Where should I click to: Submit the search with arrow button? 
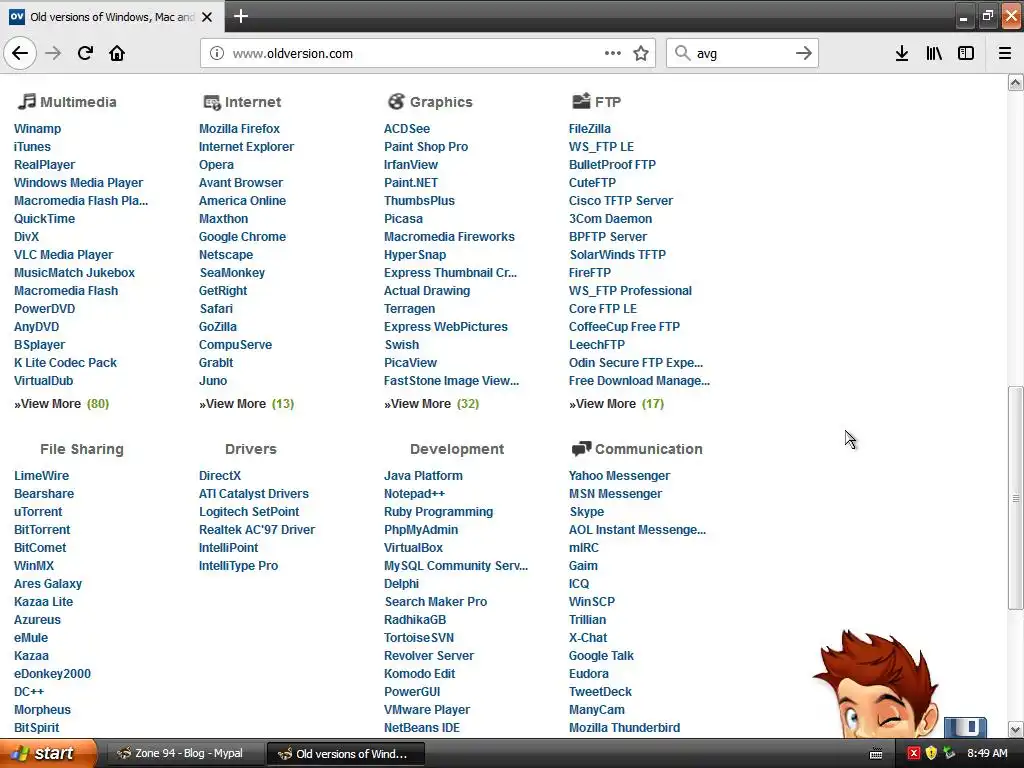803,53
